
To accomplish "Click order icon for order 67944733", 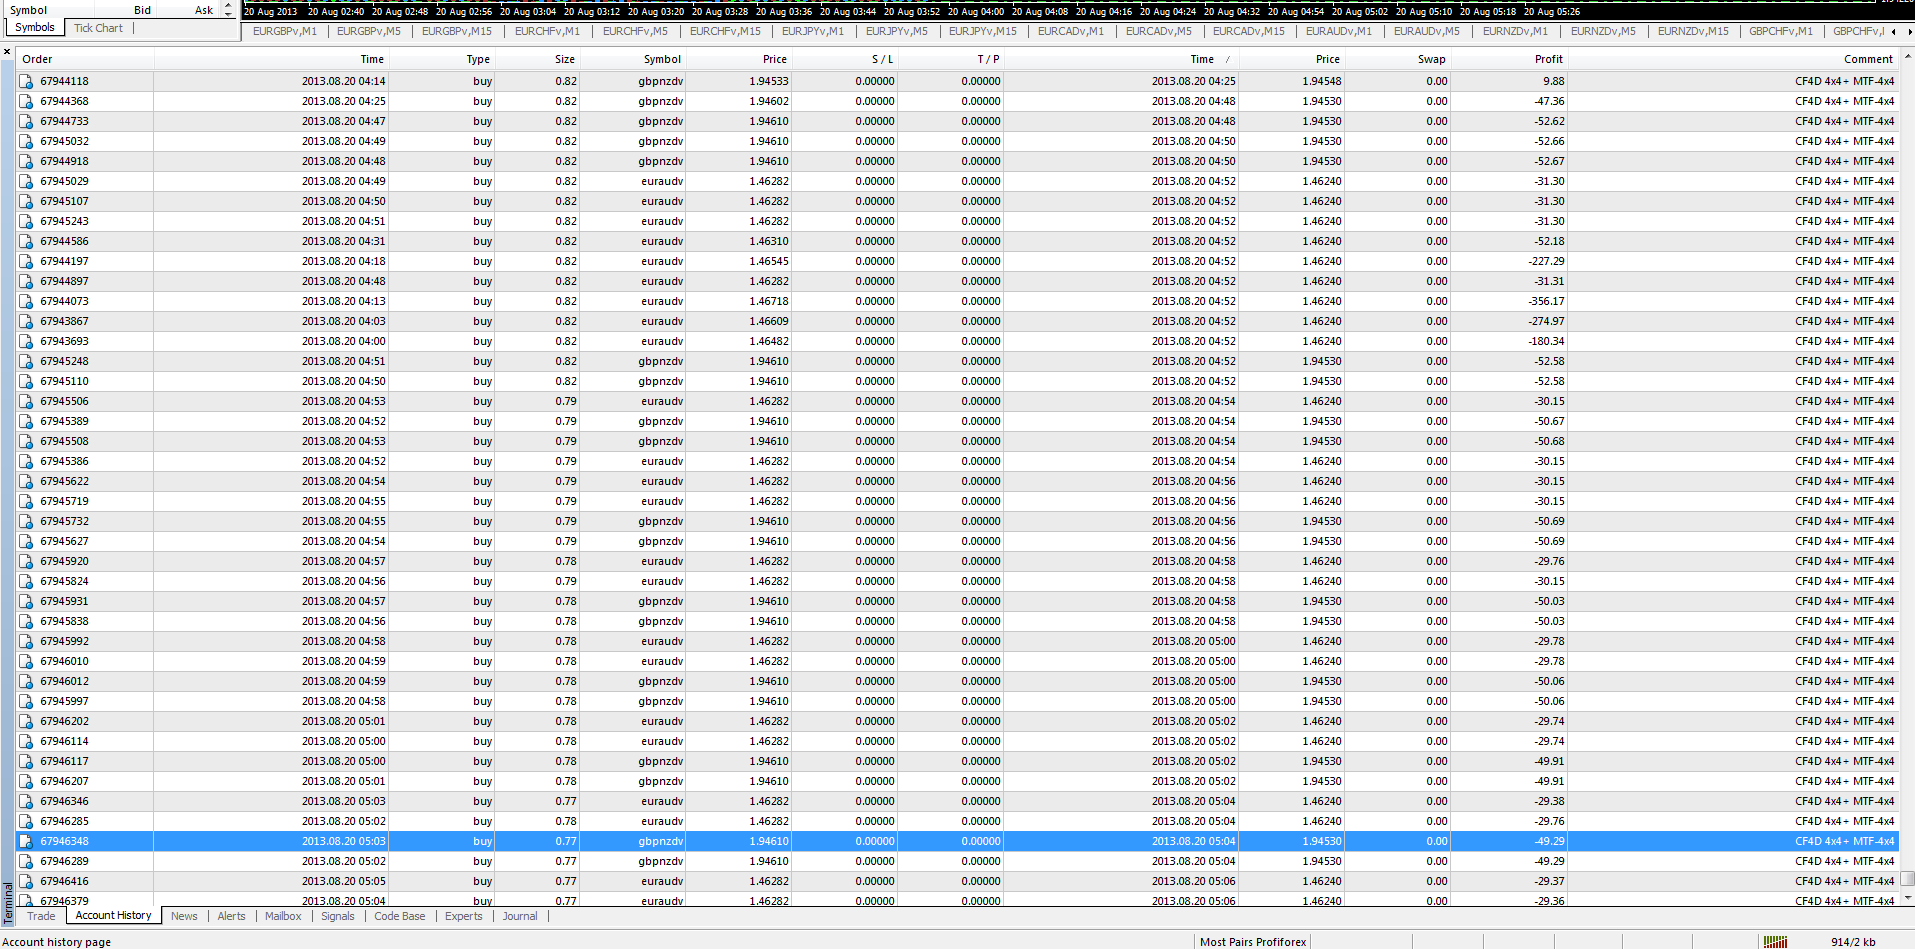I will (x=26, y=121).
